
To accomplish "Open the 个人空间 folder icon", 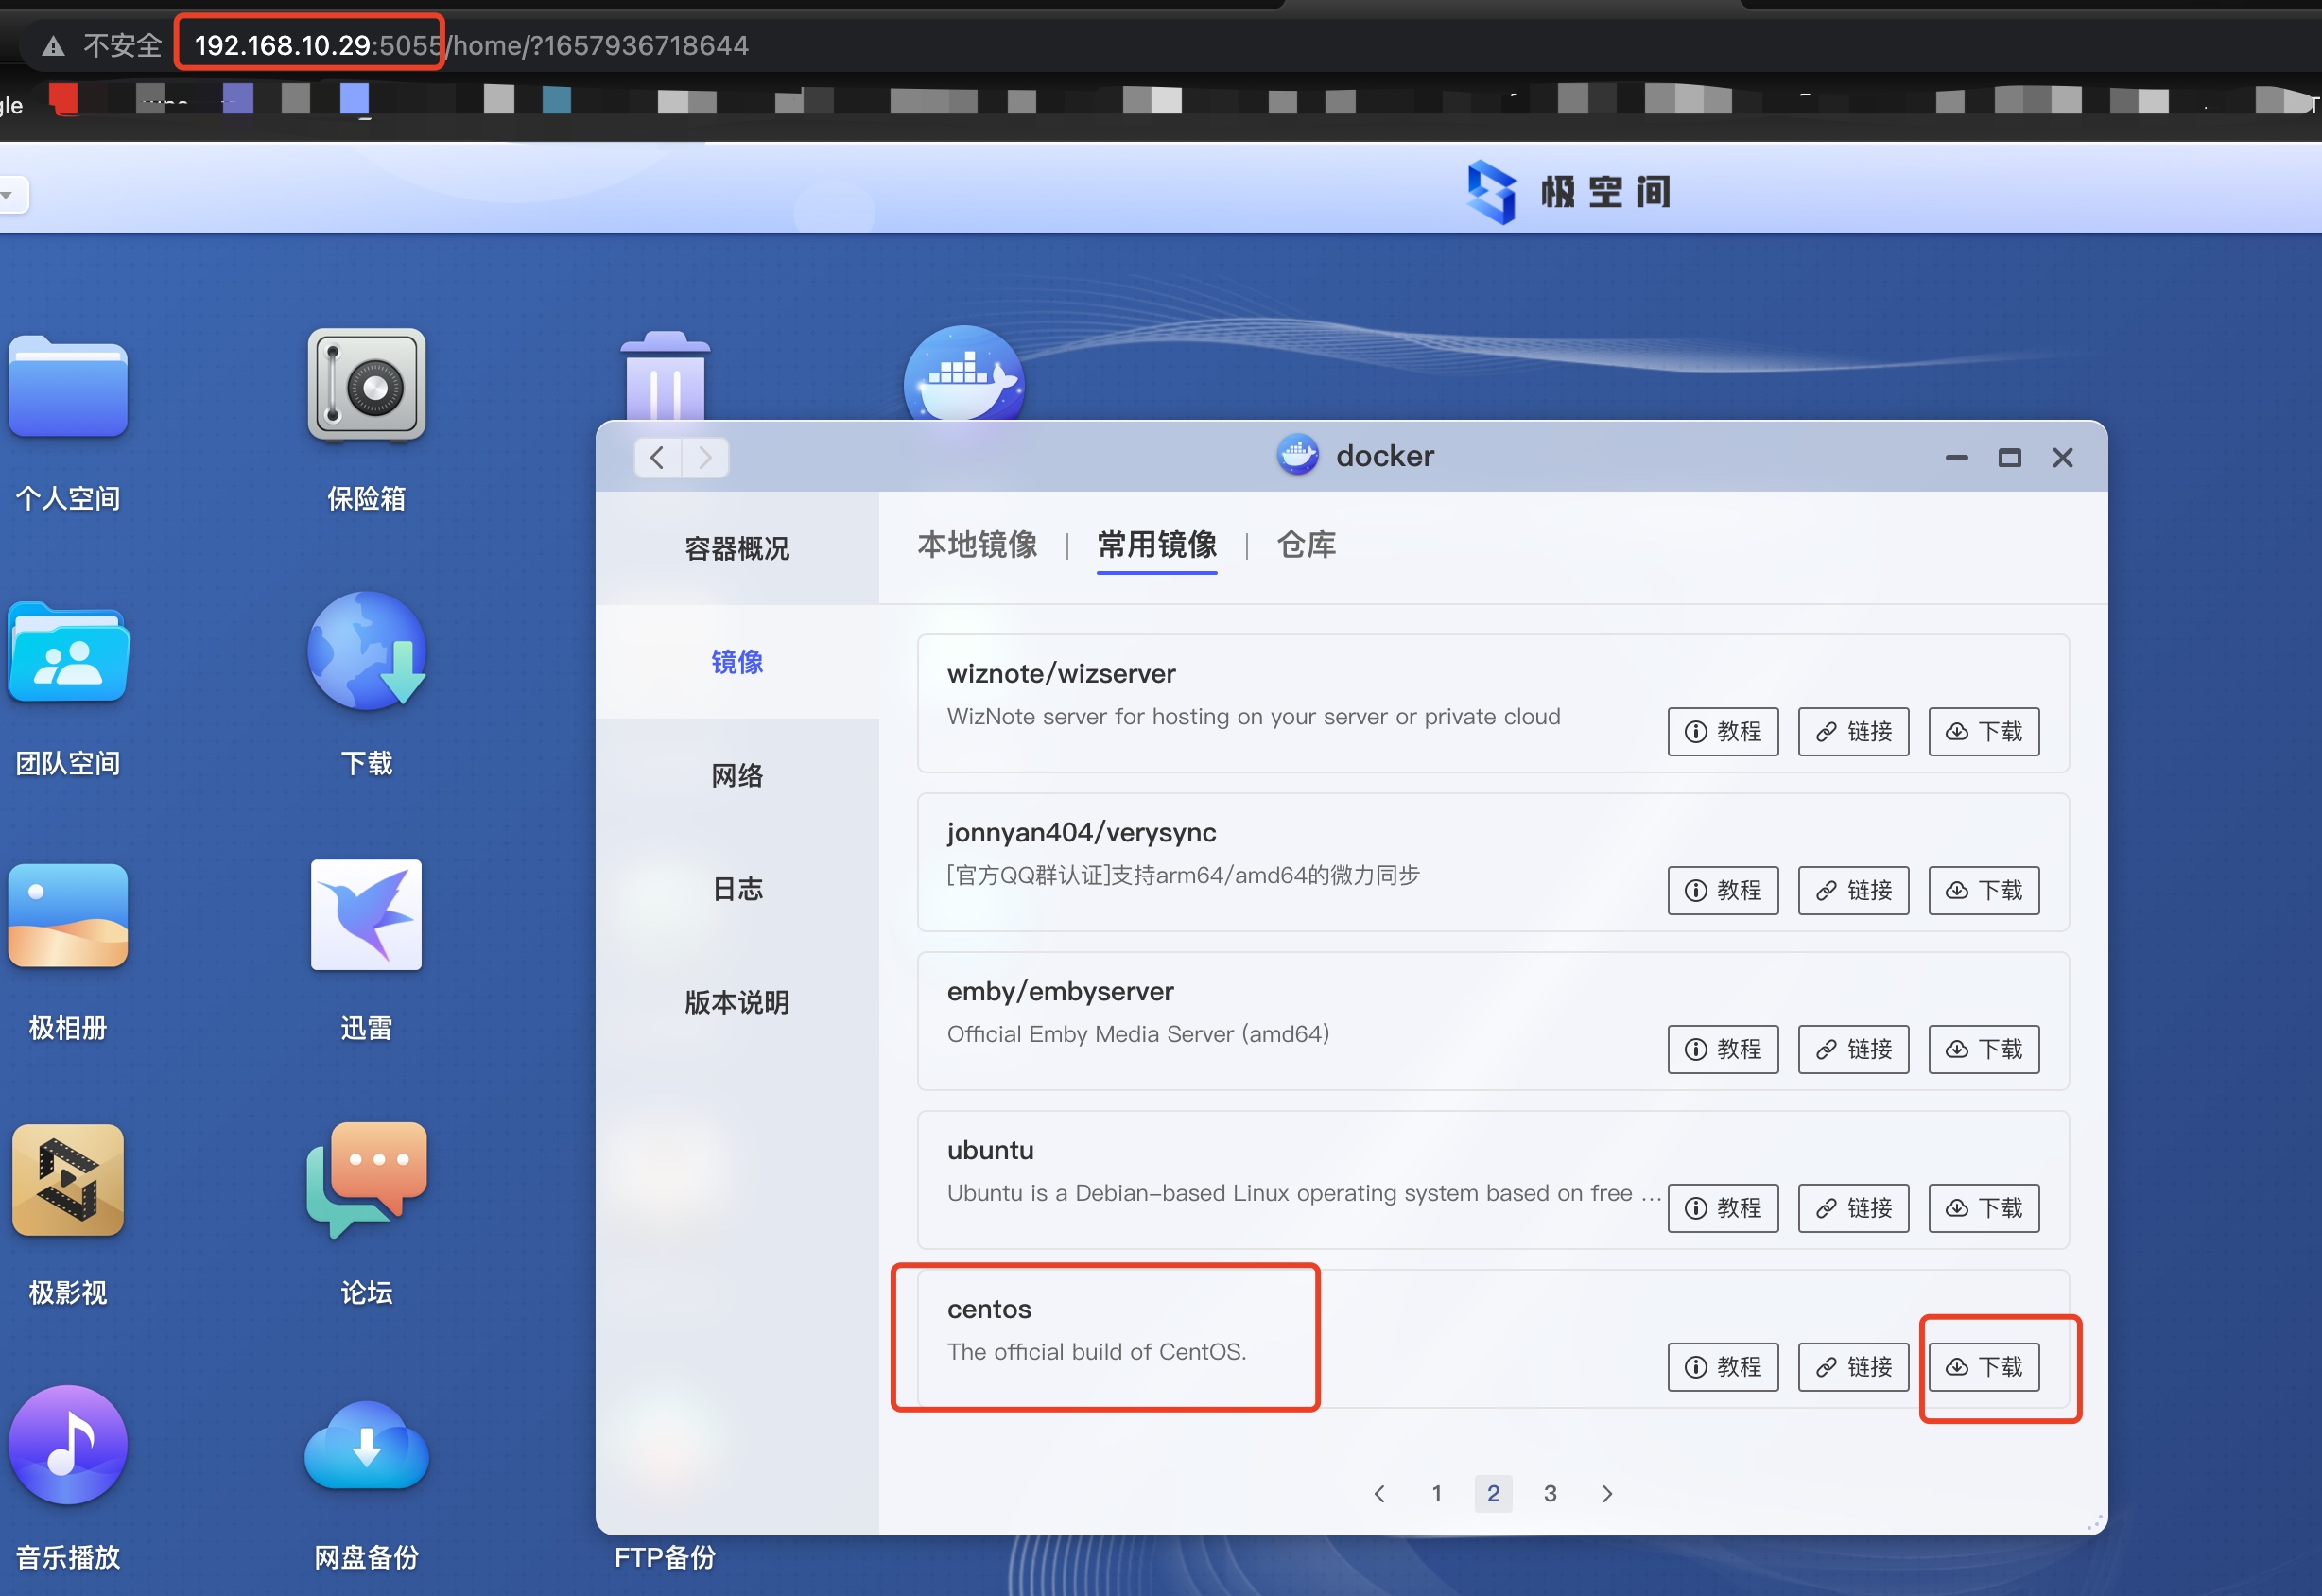I will click(68, 386).
